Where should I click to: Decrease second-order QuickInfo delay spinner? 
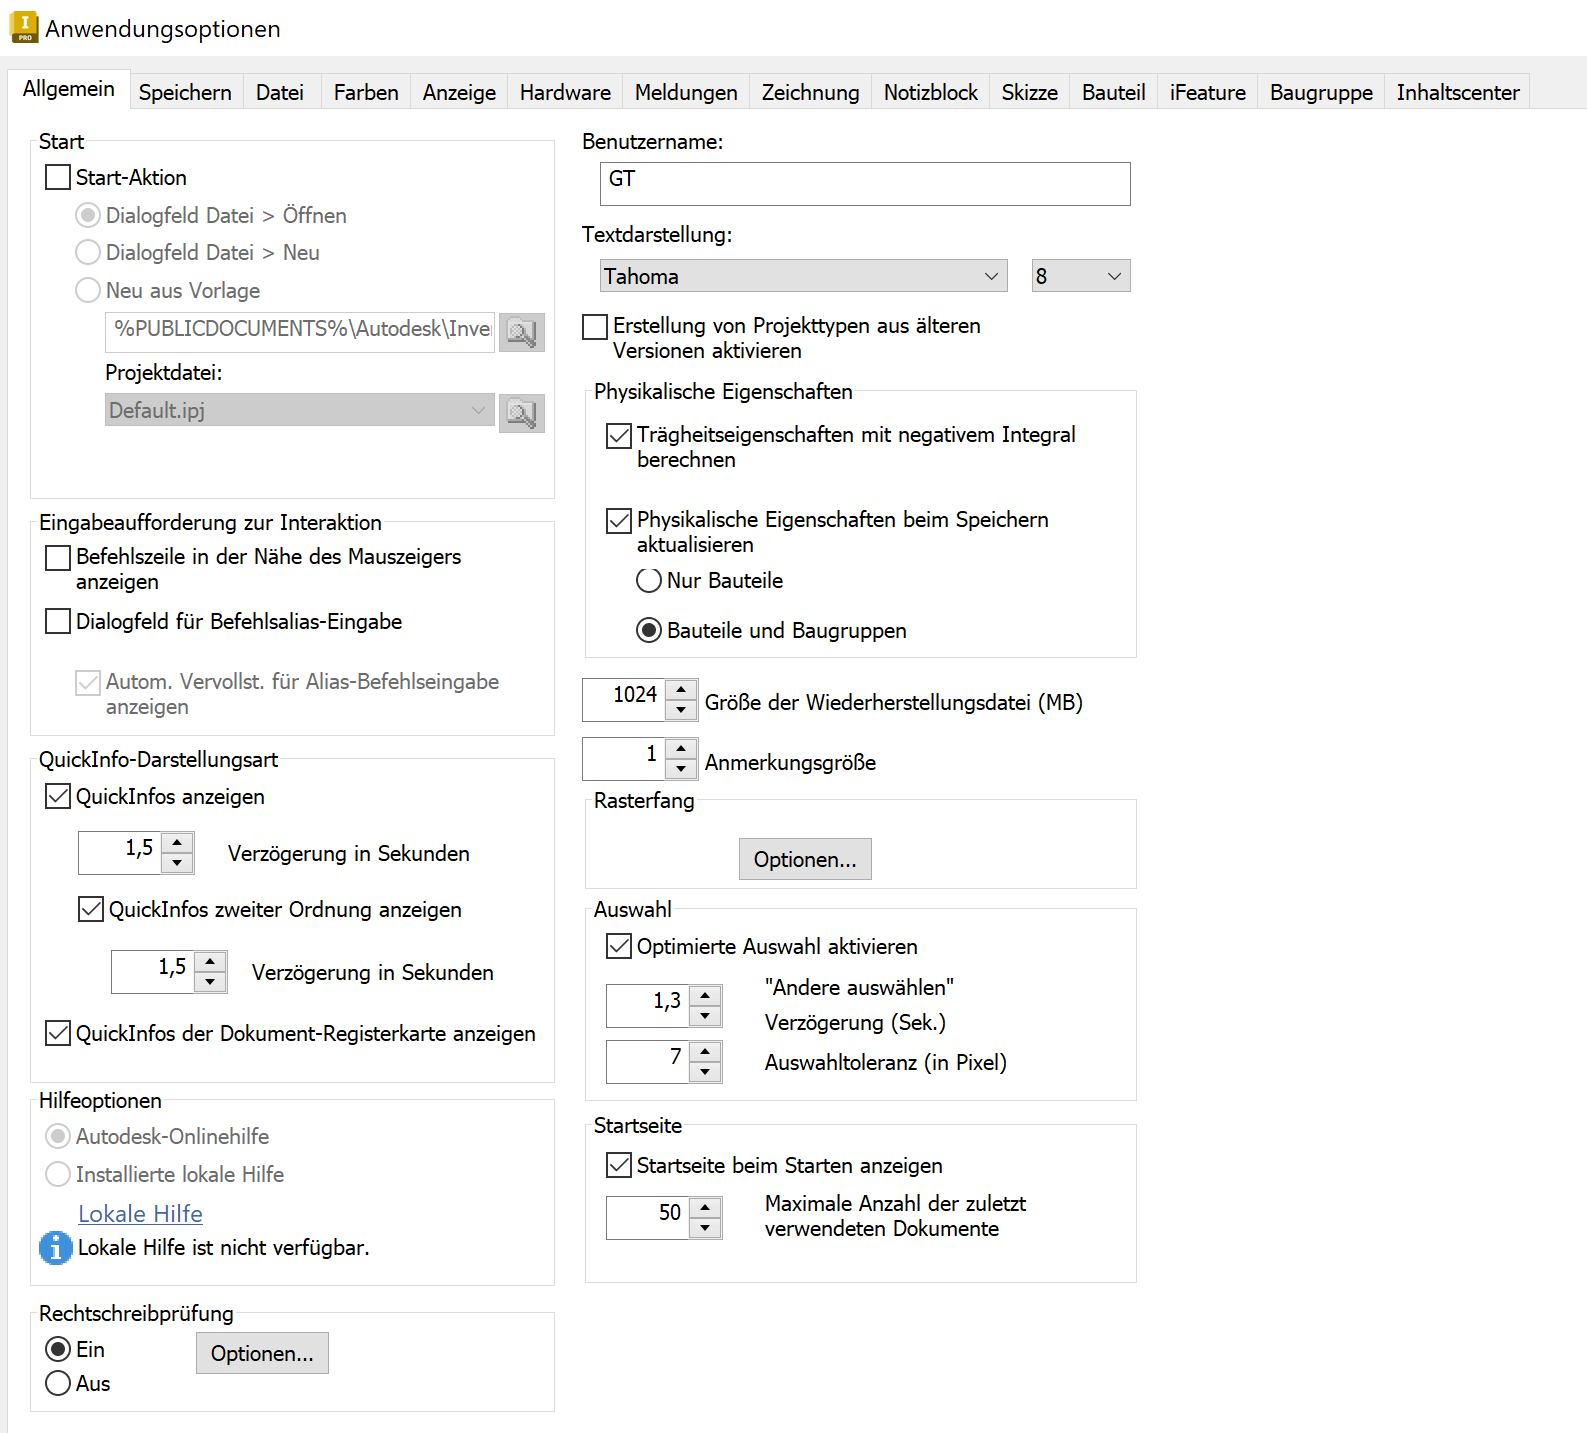click(x=210, y=982)
